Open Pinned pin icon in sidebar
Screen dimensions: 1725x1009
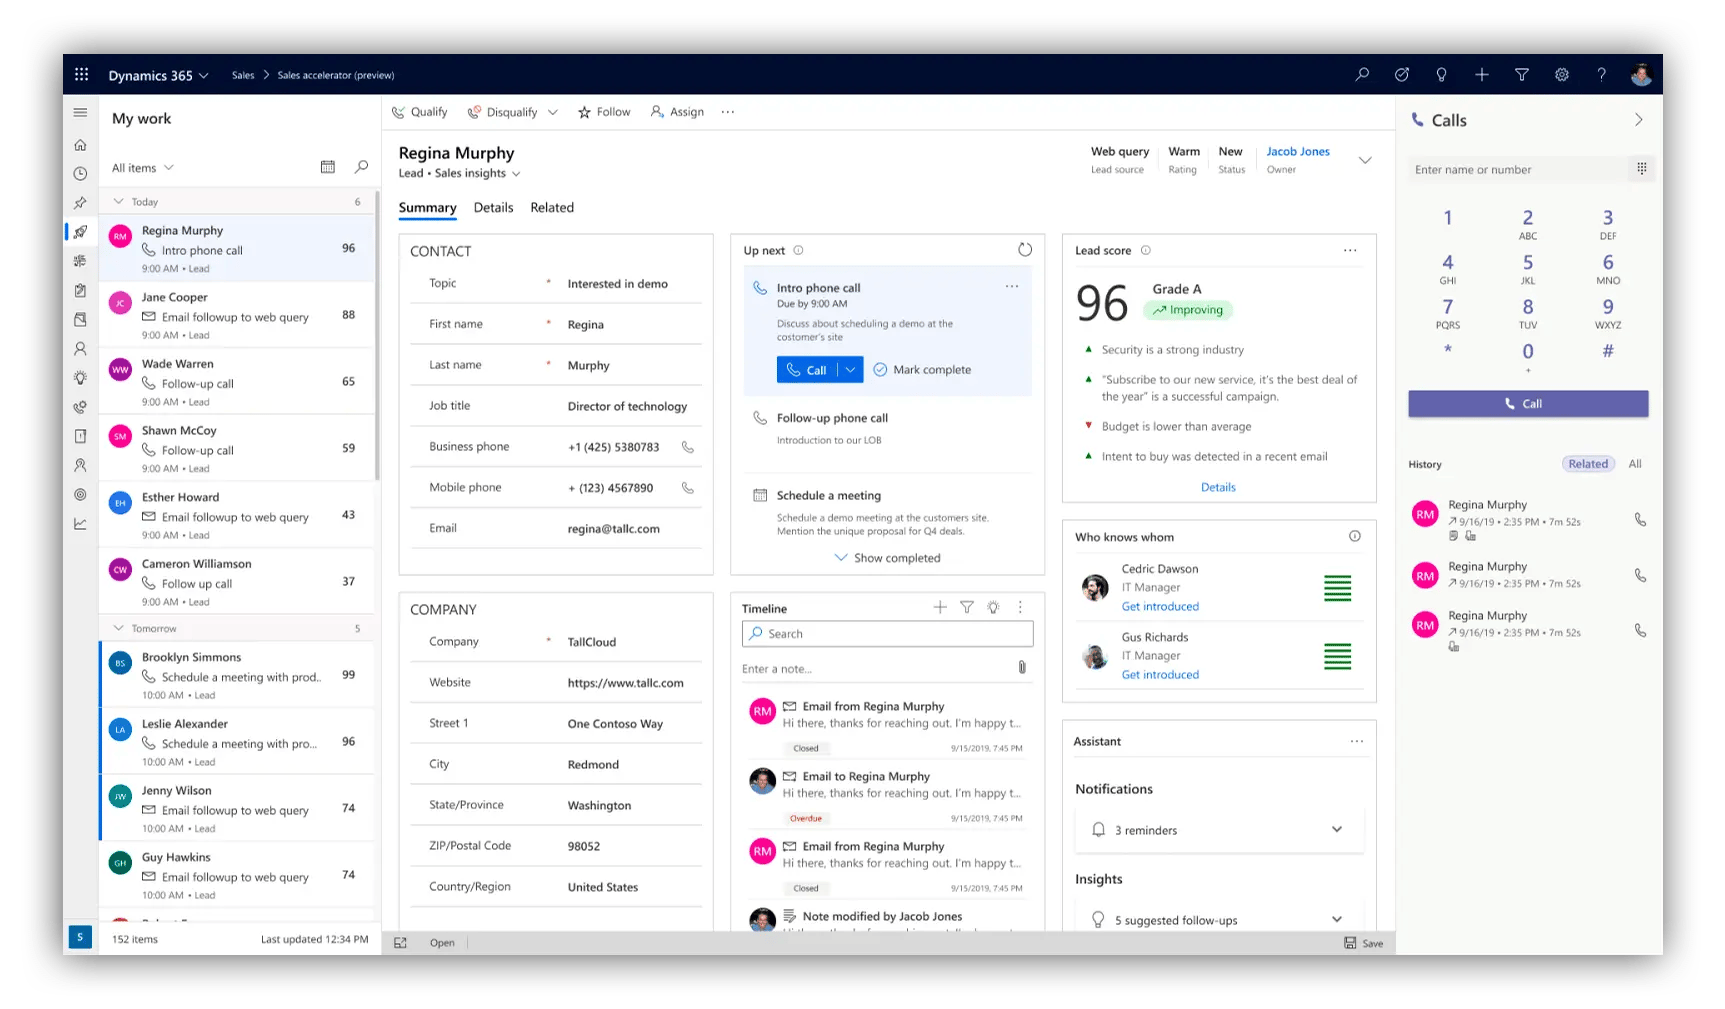pos(80,203)
